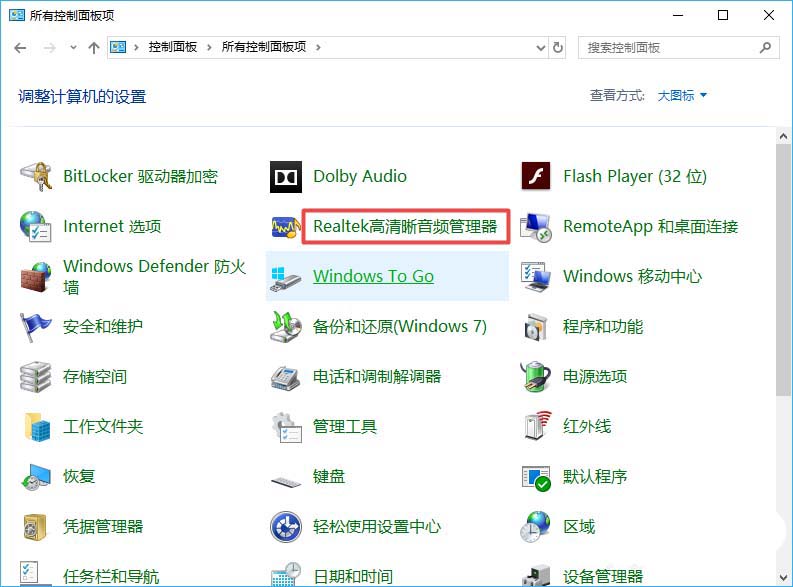
Task: Click the search magnifier icon
Action: pyautogui.click(x=766, y=48)
